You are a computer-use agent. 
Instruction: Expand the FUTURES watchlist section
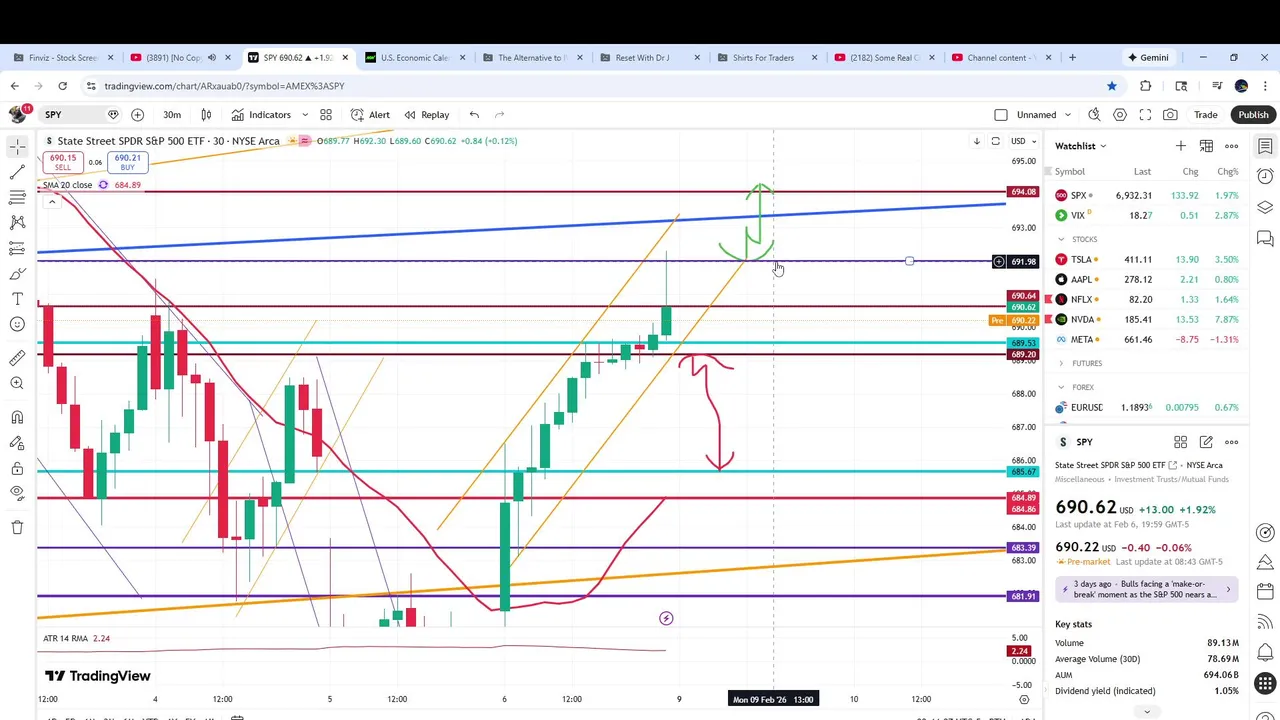pos(1062,363)
